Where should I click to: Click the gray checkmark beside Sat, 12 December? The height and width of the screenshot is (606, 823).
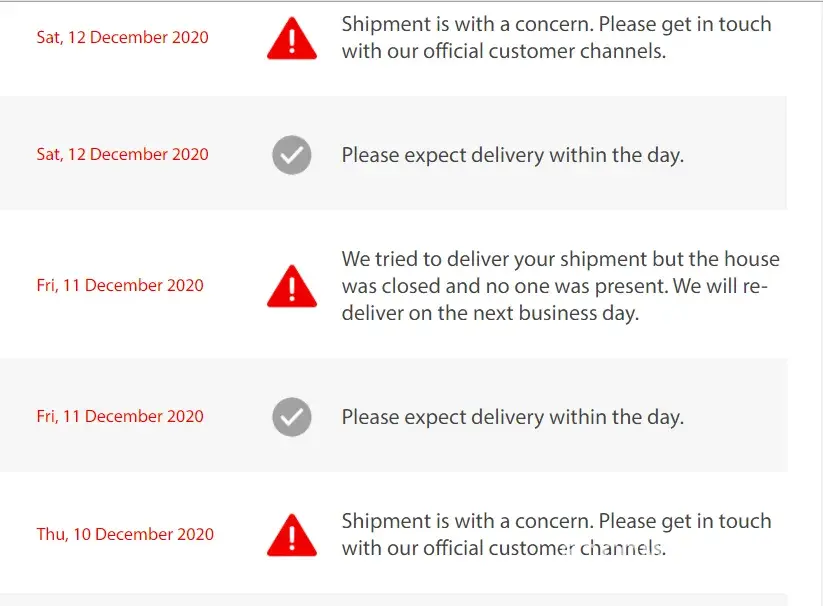point(292,155)
